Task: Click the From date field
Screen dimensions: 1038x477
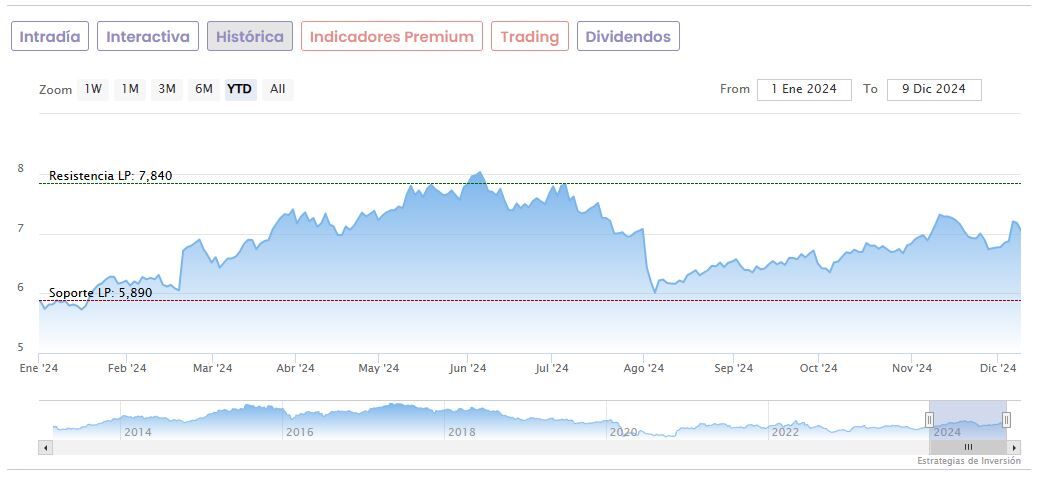Action: pos(804,89)
